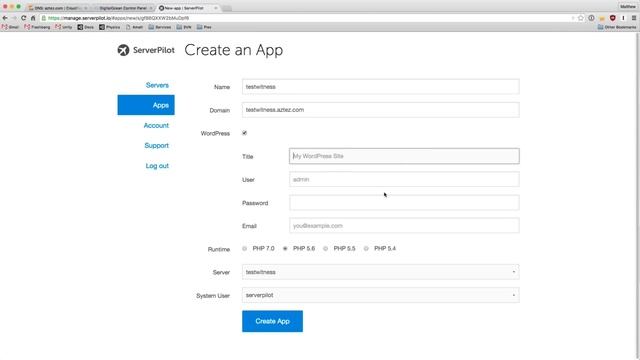Bookmark this page with the star icon
This screenshot has height=360, width=640.
[580, 18]
